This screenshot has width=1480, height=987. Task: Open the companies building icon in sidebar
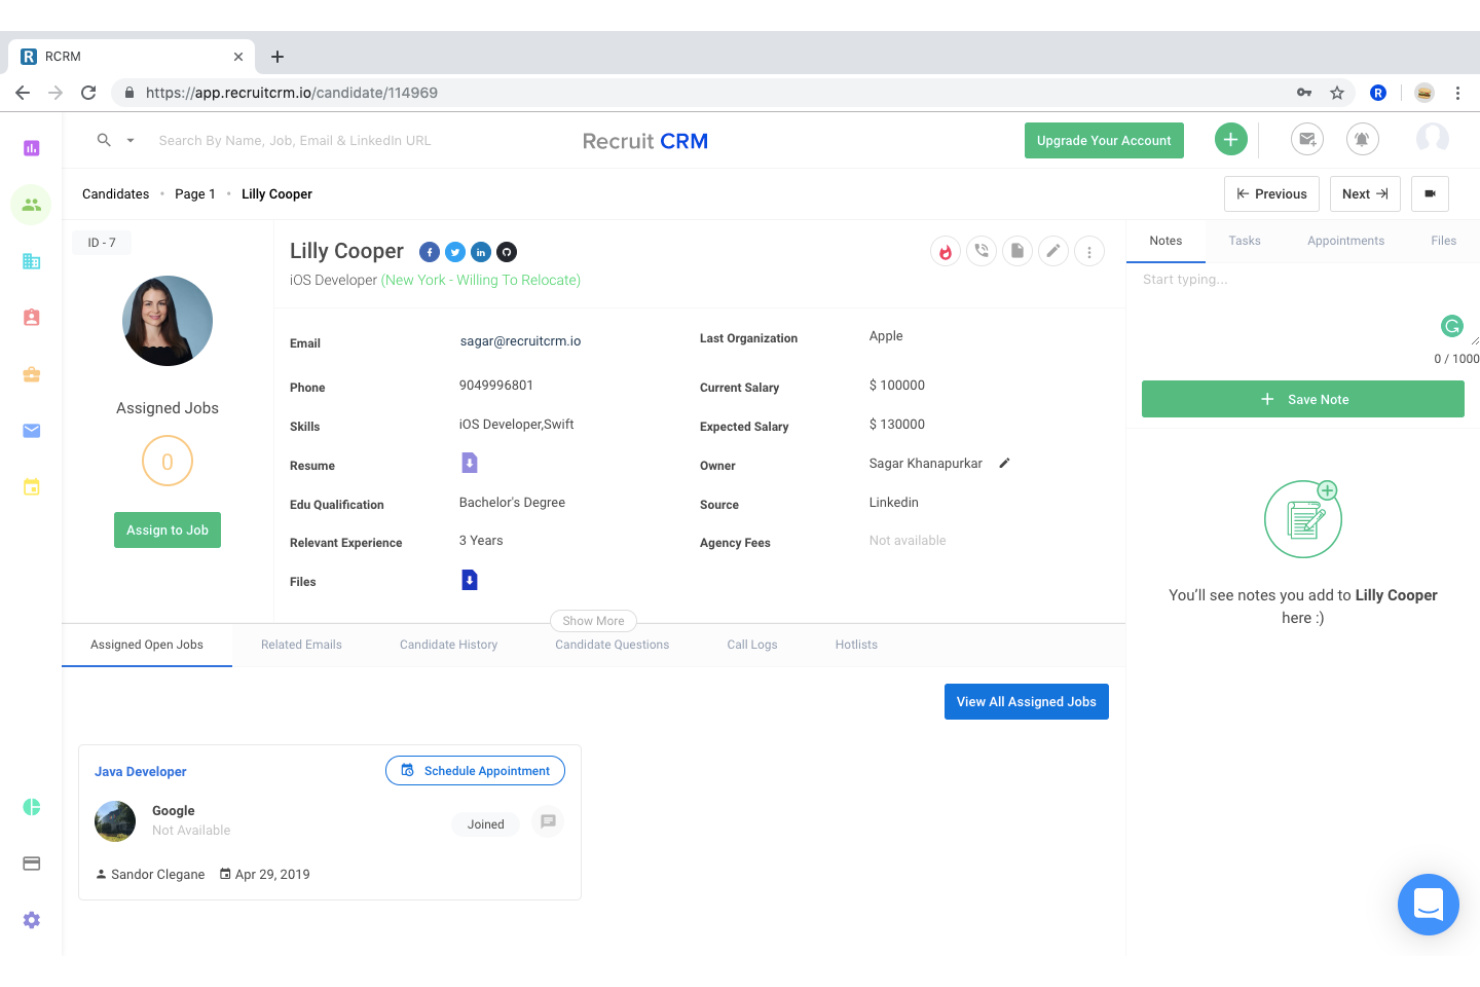(31, 261)
